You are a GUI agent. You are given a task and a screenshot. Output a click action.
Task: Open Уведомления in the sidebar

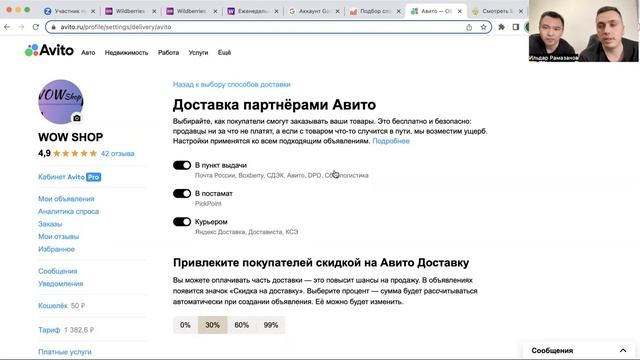point(60,284)
